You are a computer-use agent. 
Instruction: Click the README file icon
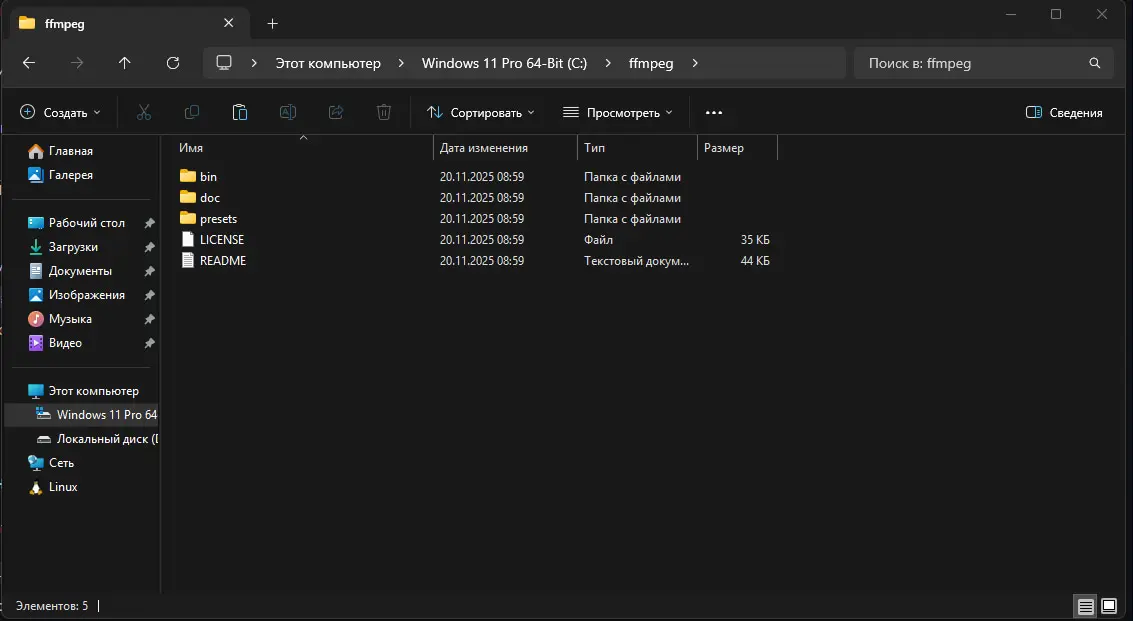[188, 260]
